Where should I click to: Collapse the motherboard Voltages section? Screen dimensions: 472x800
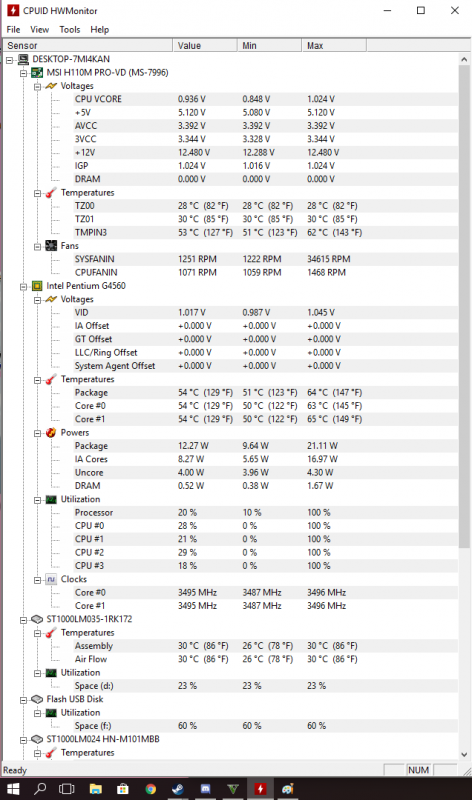[x=37, y=87]
